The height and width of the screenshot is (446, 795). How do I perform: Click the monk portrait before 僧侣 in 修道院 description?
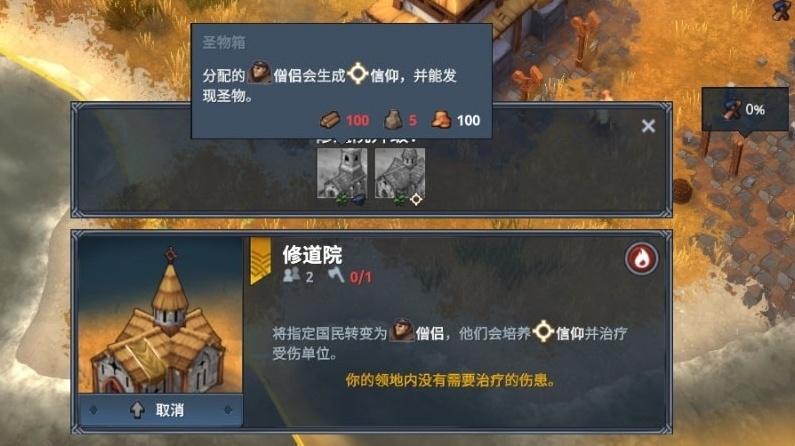[402, 330]
